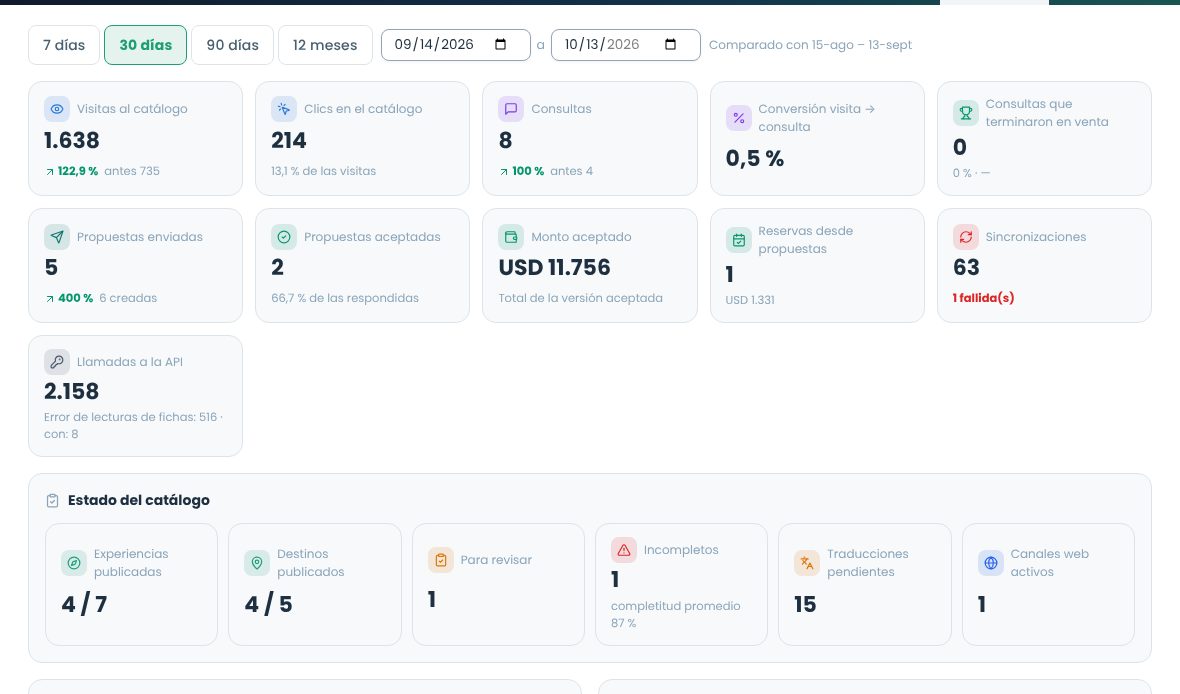This screenshot has height=694, width=1180.
Task: Click the refresh icon for Sincronizaciones
Action: click(x=966, y=237)
